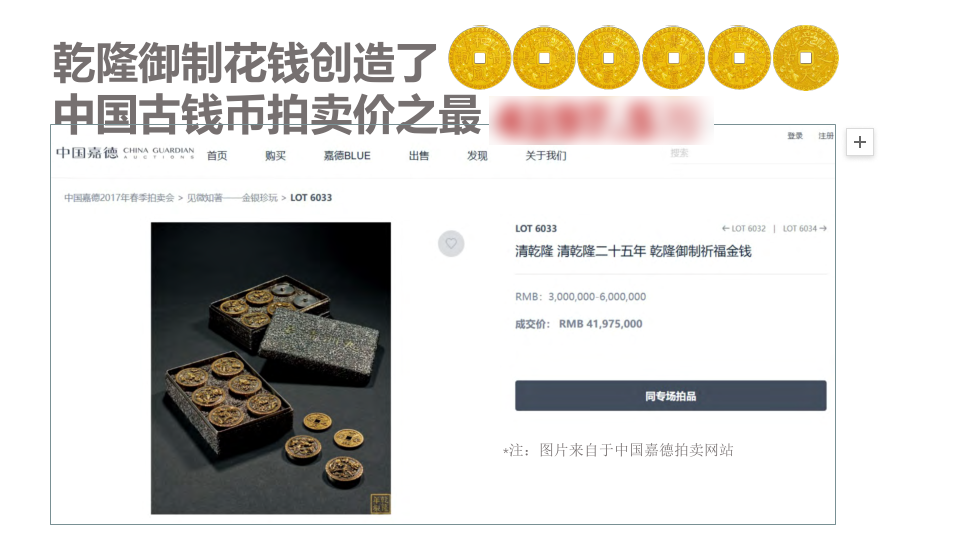
Task: Click the first gold coin image in header
Action: click(480, 58)
